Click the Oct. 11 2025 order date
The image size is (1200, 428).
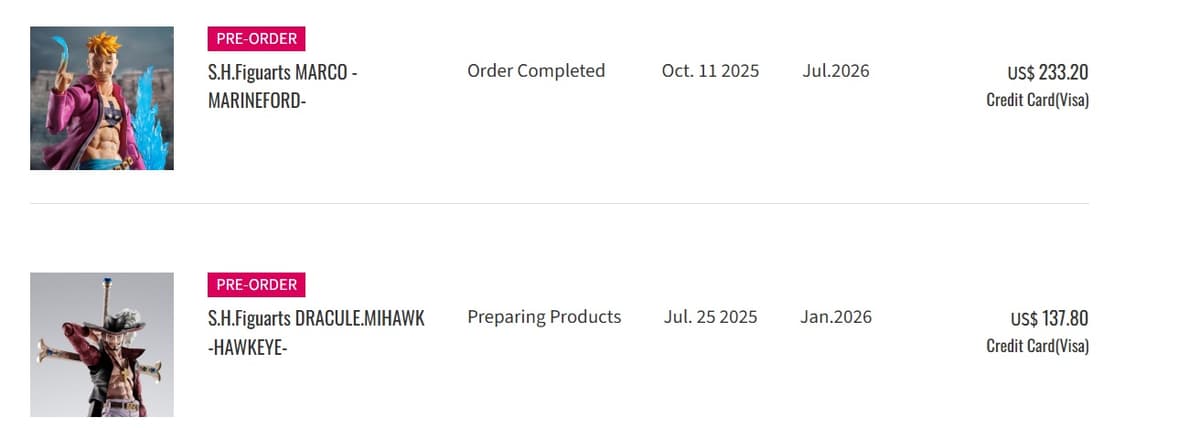coord(710,71)
